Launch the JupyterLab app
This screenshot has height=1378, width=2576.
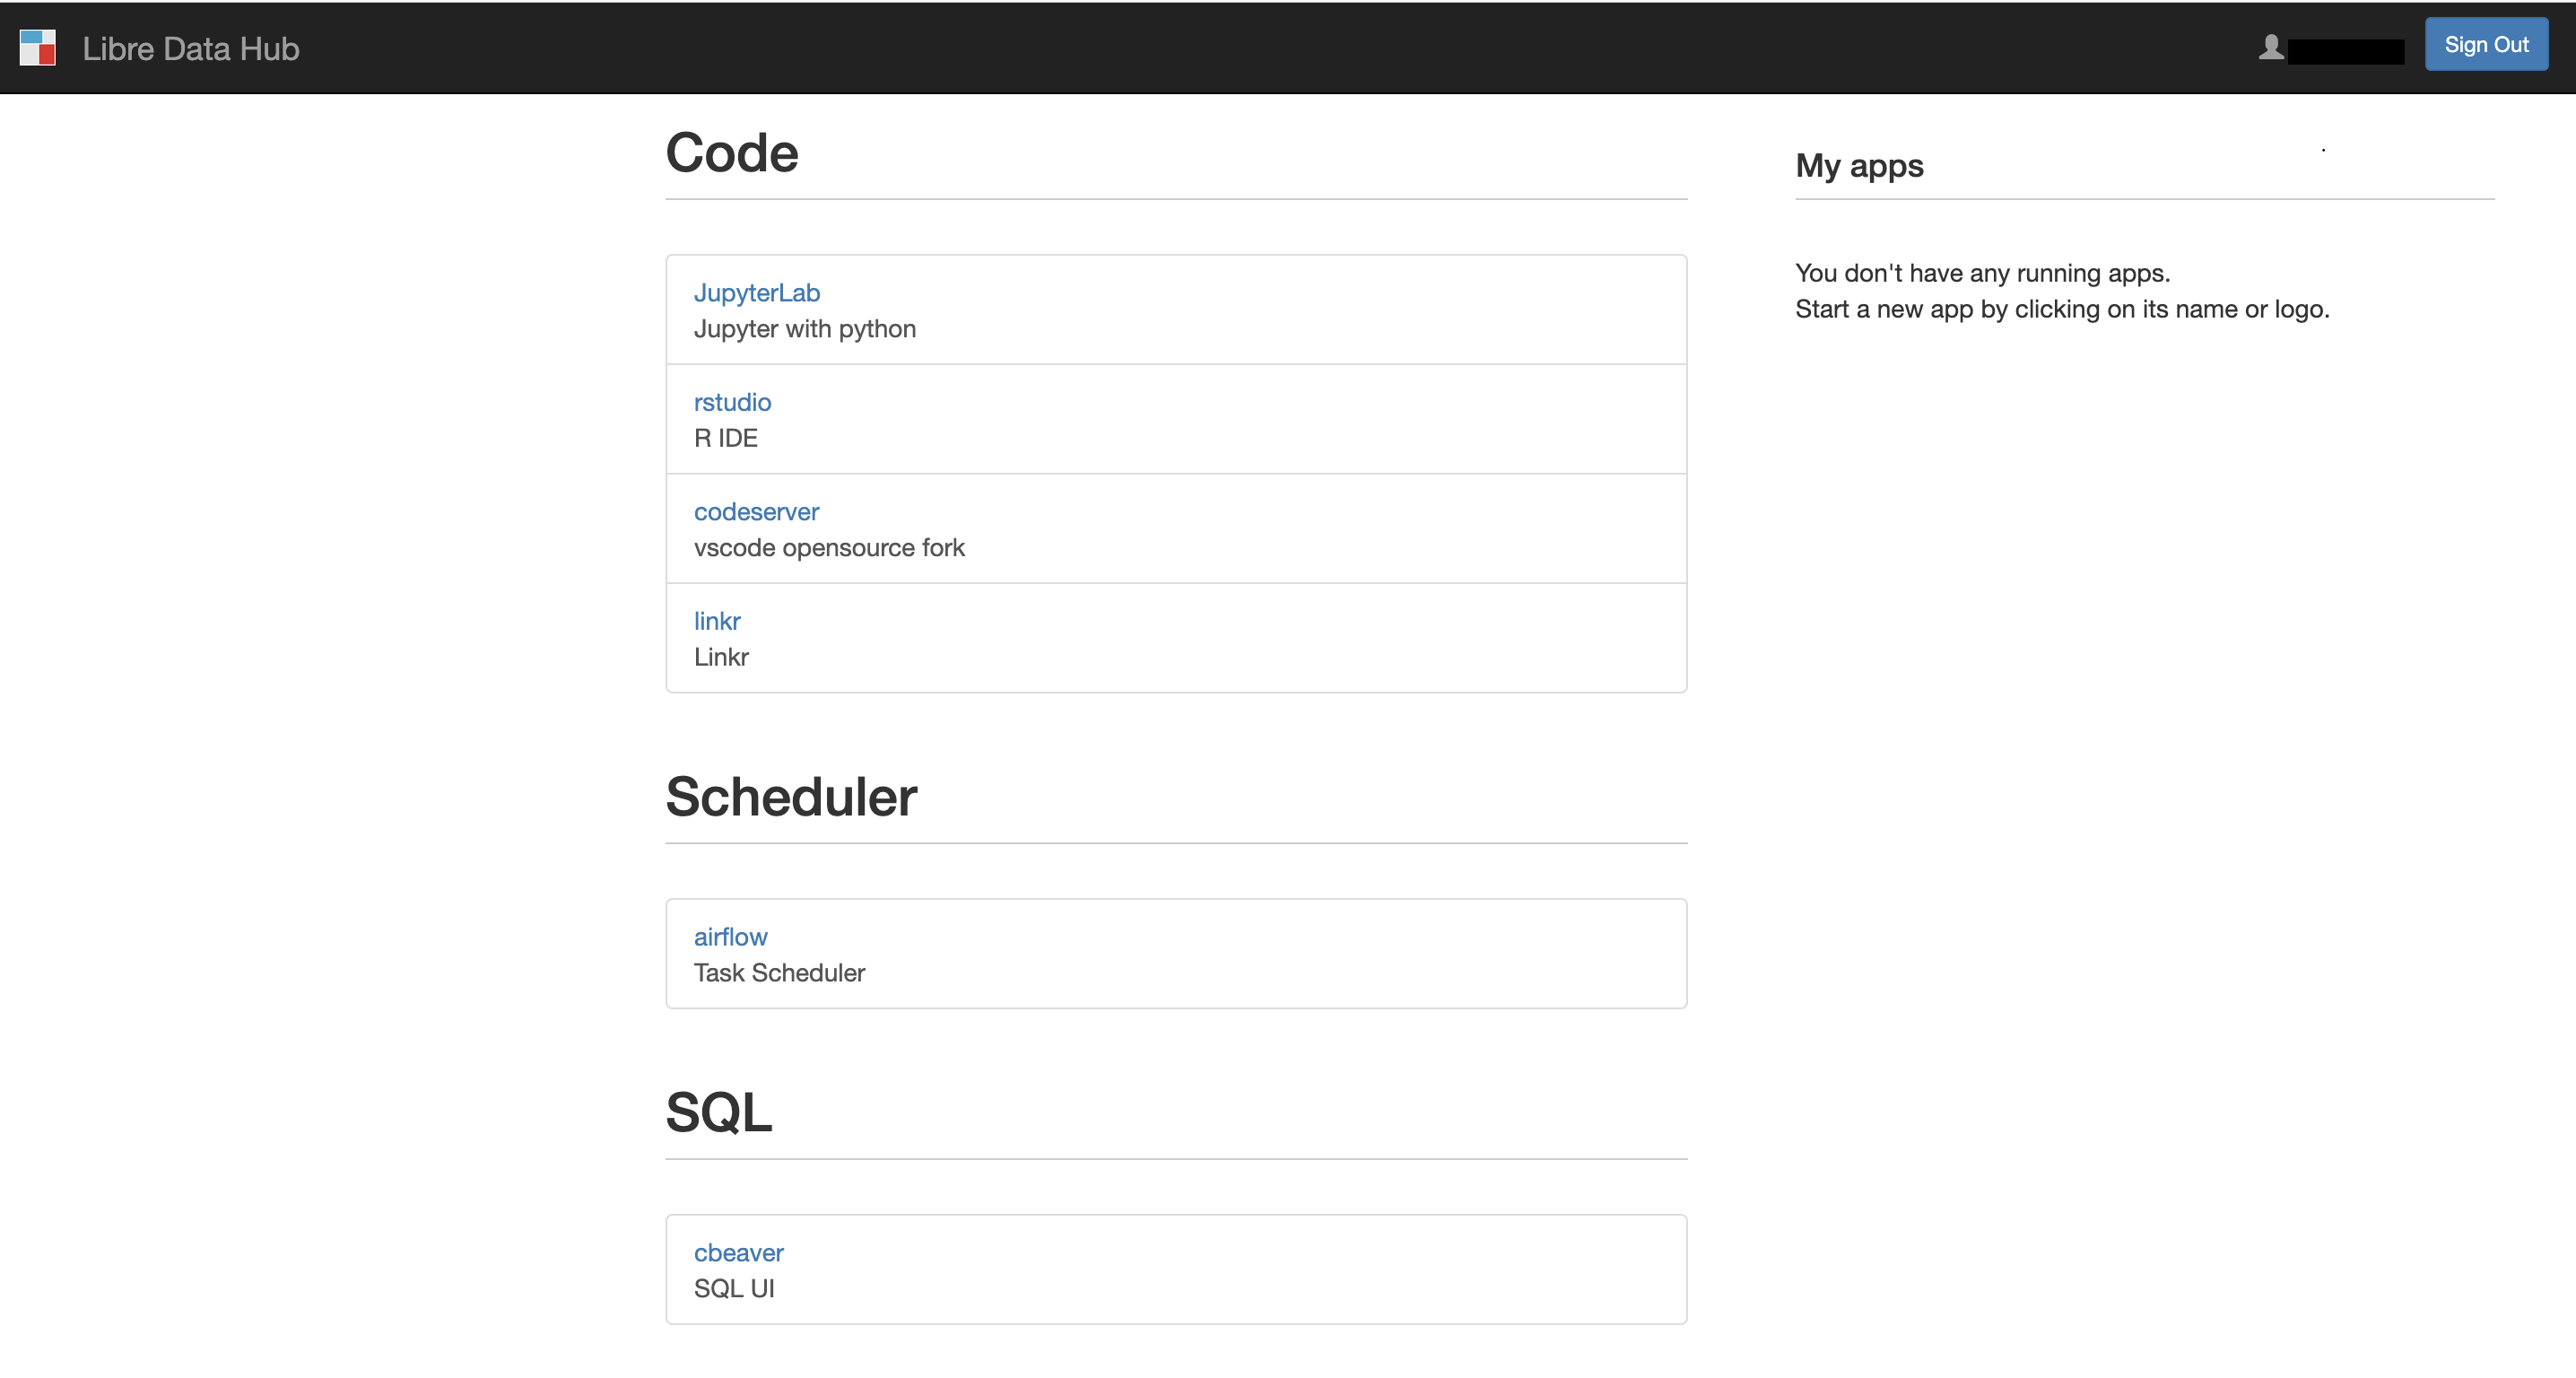pyautogui.click(x=756, y=293)
